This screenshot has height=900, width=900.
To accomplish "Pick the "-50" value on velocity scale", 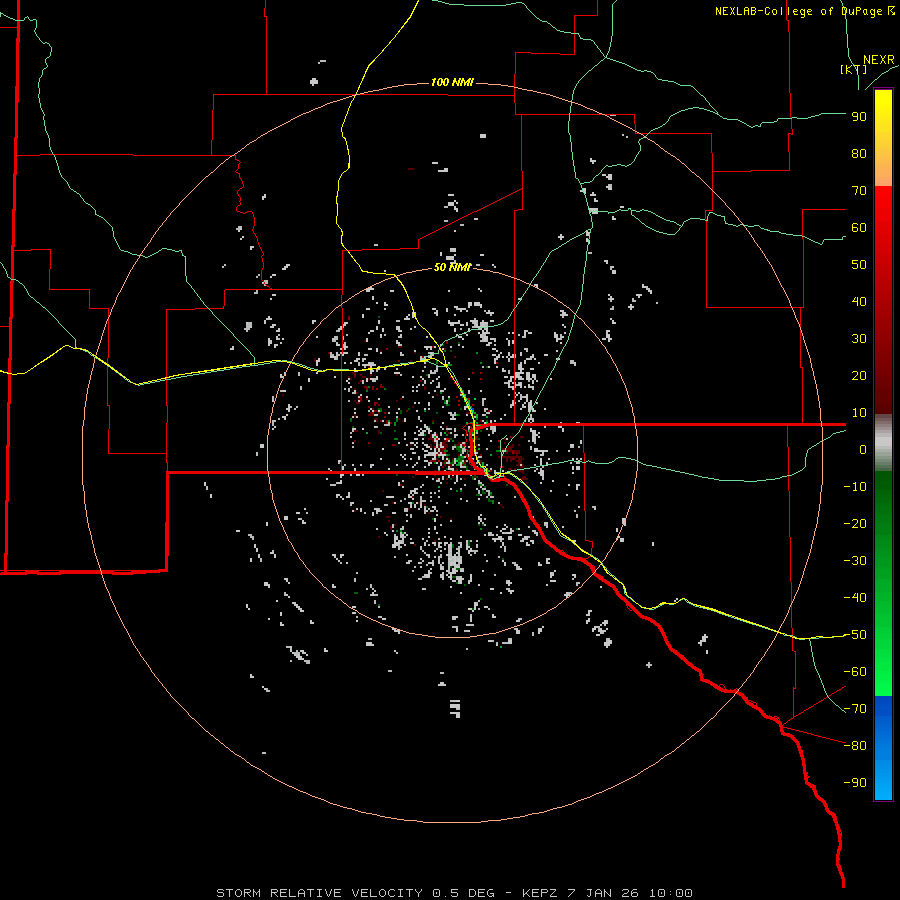I will (x=855, y=635).
